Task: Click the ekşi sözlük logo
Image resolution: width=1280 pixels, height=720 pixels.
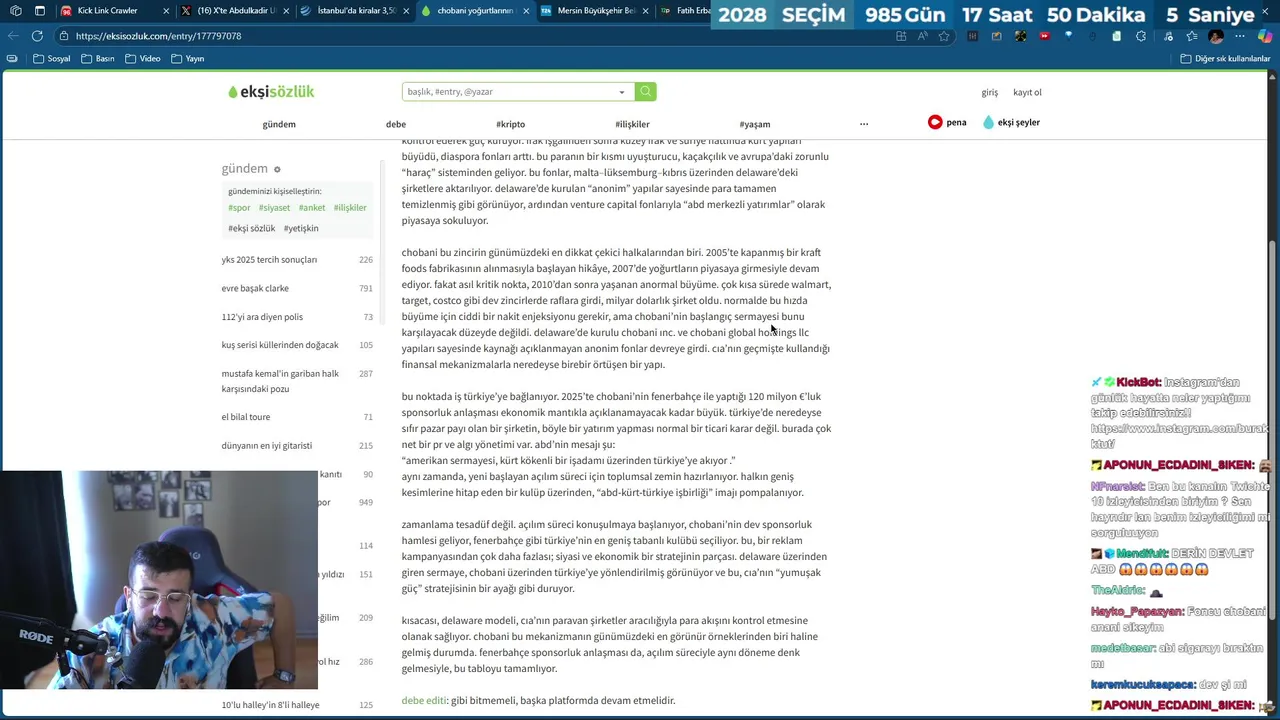Action: (271, 91)
